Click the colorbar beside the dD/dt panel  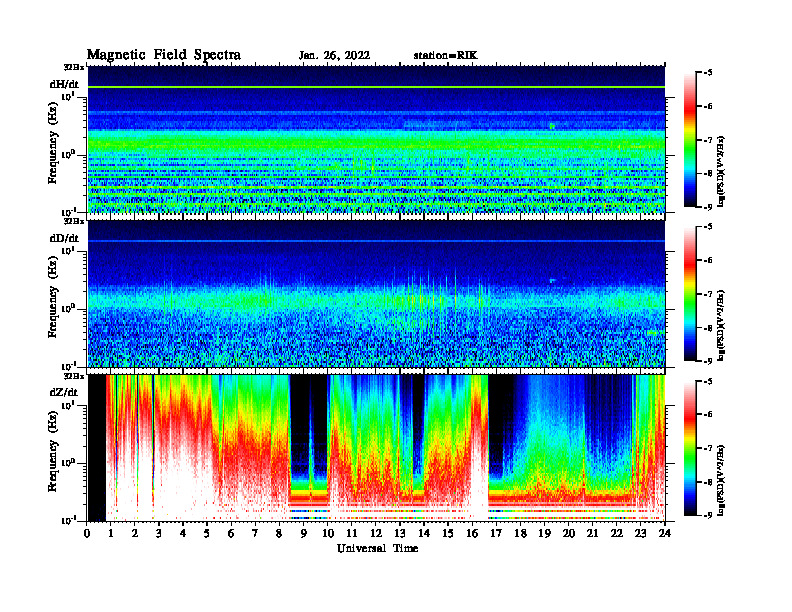690,294
